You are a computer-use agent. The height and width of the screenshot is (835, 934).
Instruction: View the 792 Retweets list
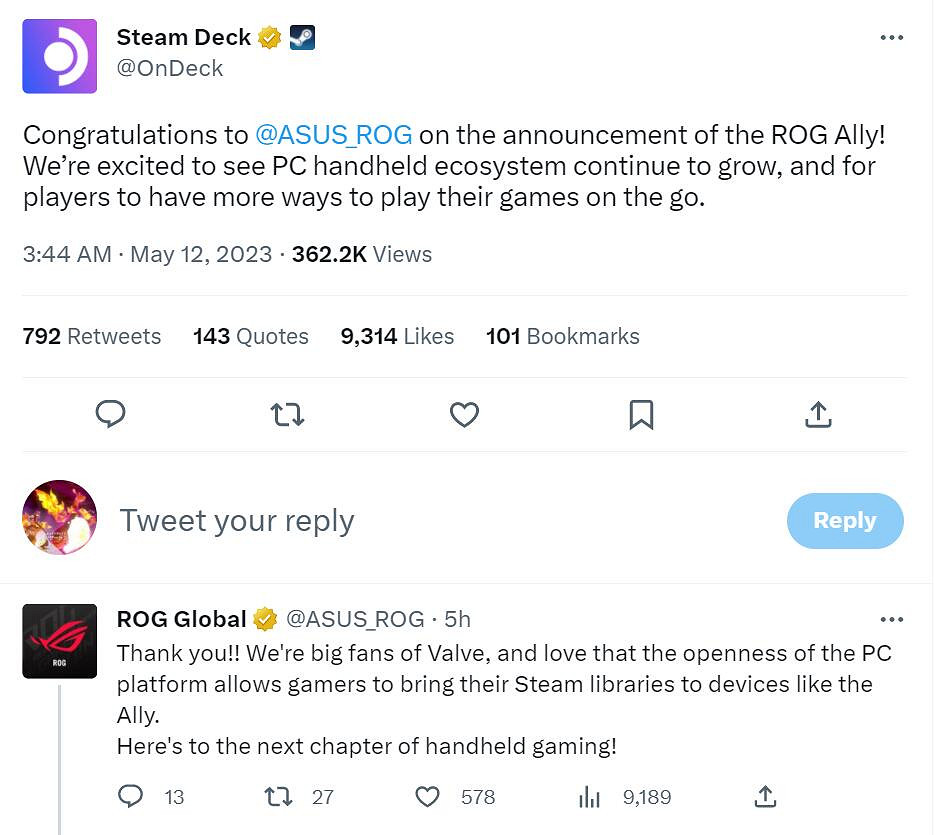[x=92, y=336]
